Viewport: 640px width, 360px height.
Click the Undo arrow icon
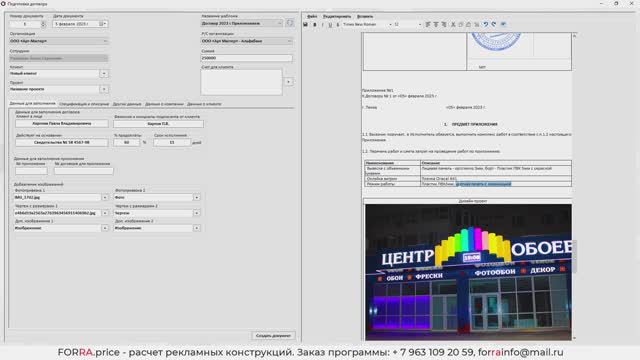pos(486,24)
